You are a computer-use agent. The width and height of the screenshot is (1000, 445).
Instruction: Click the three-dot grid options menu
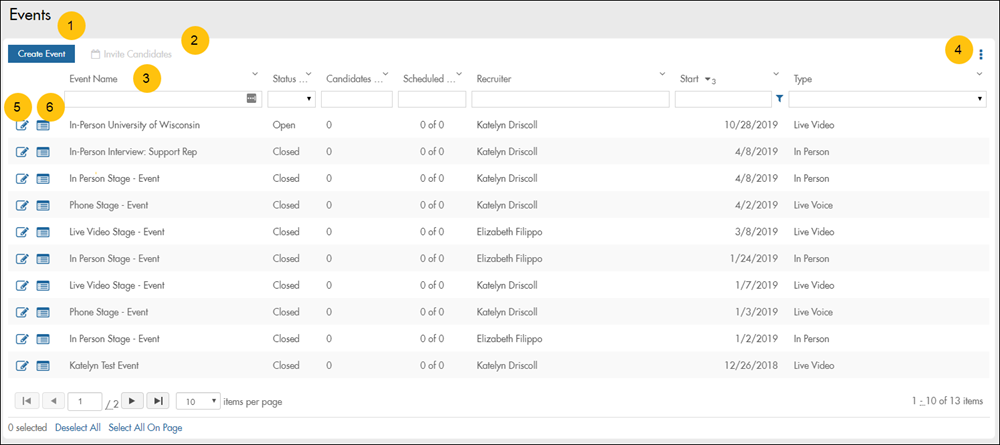[982, 54]
